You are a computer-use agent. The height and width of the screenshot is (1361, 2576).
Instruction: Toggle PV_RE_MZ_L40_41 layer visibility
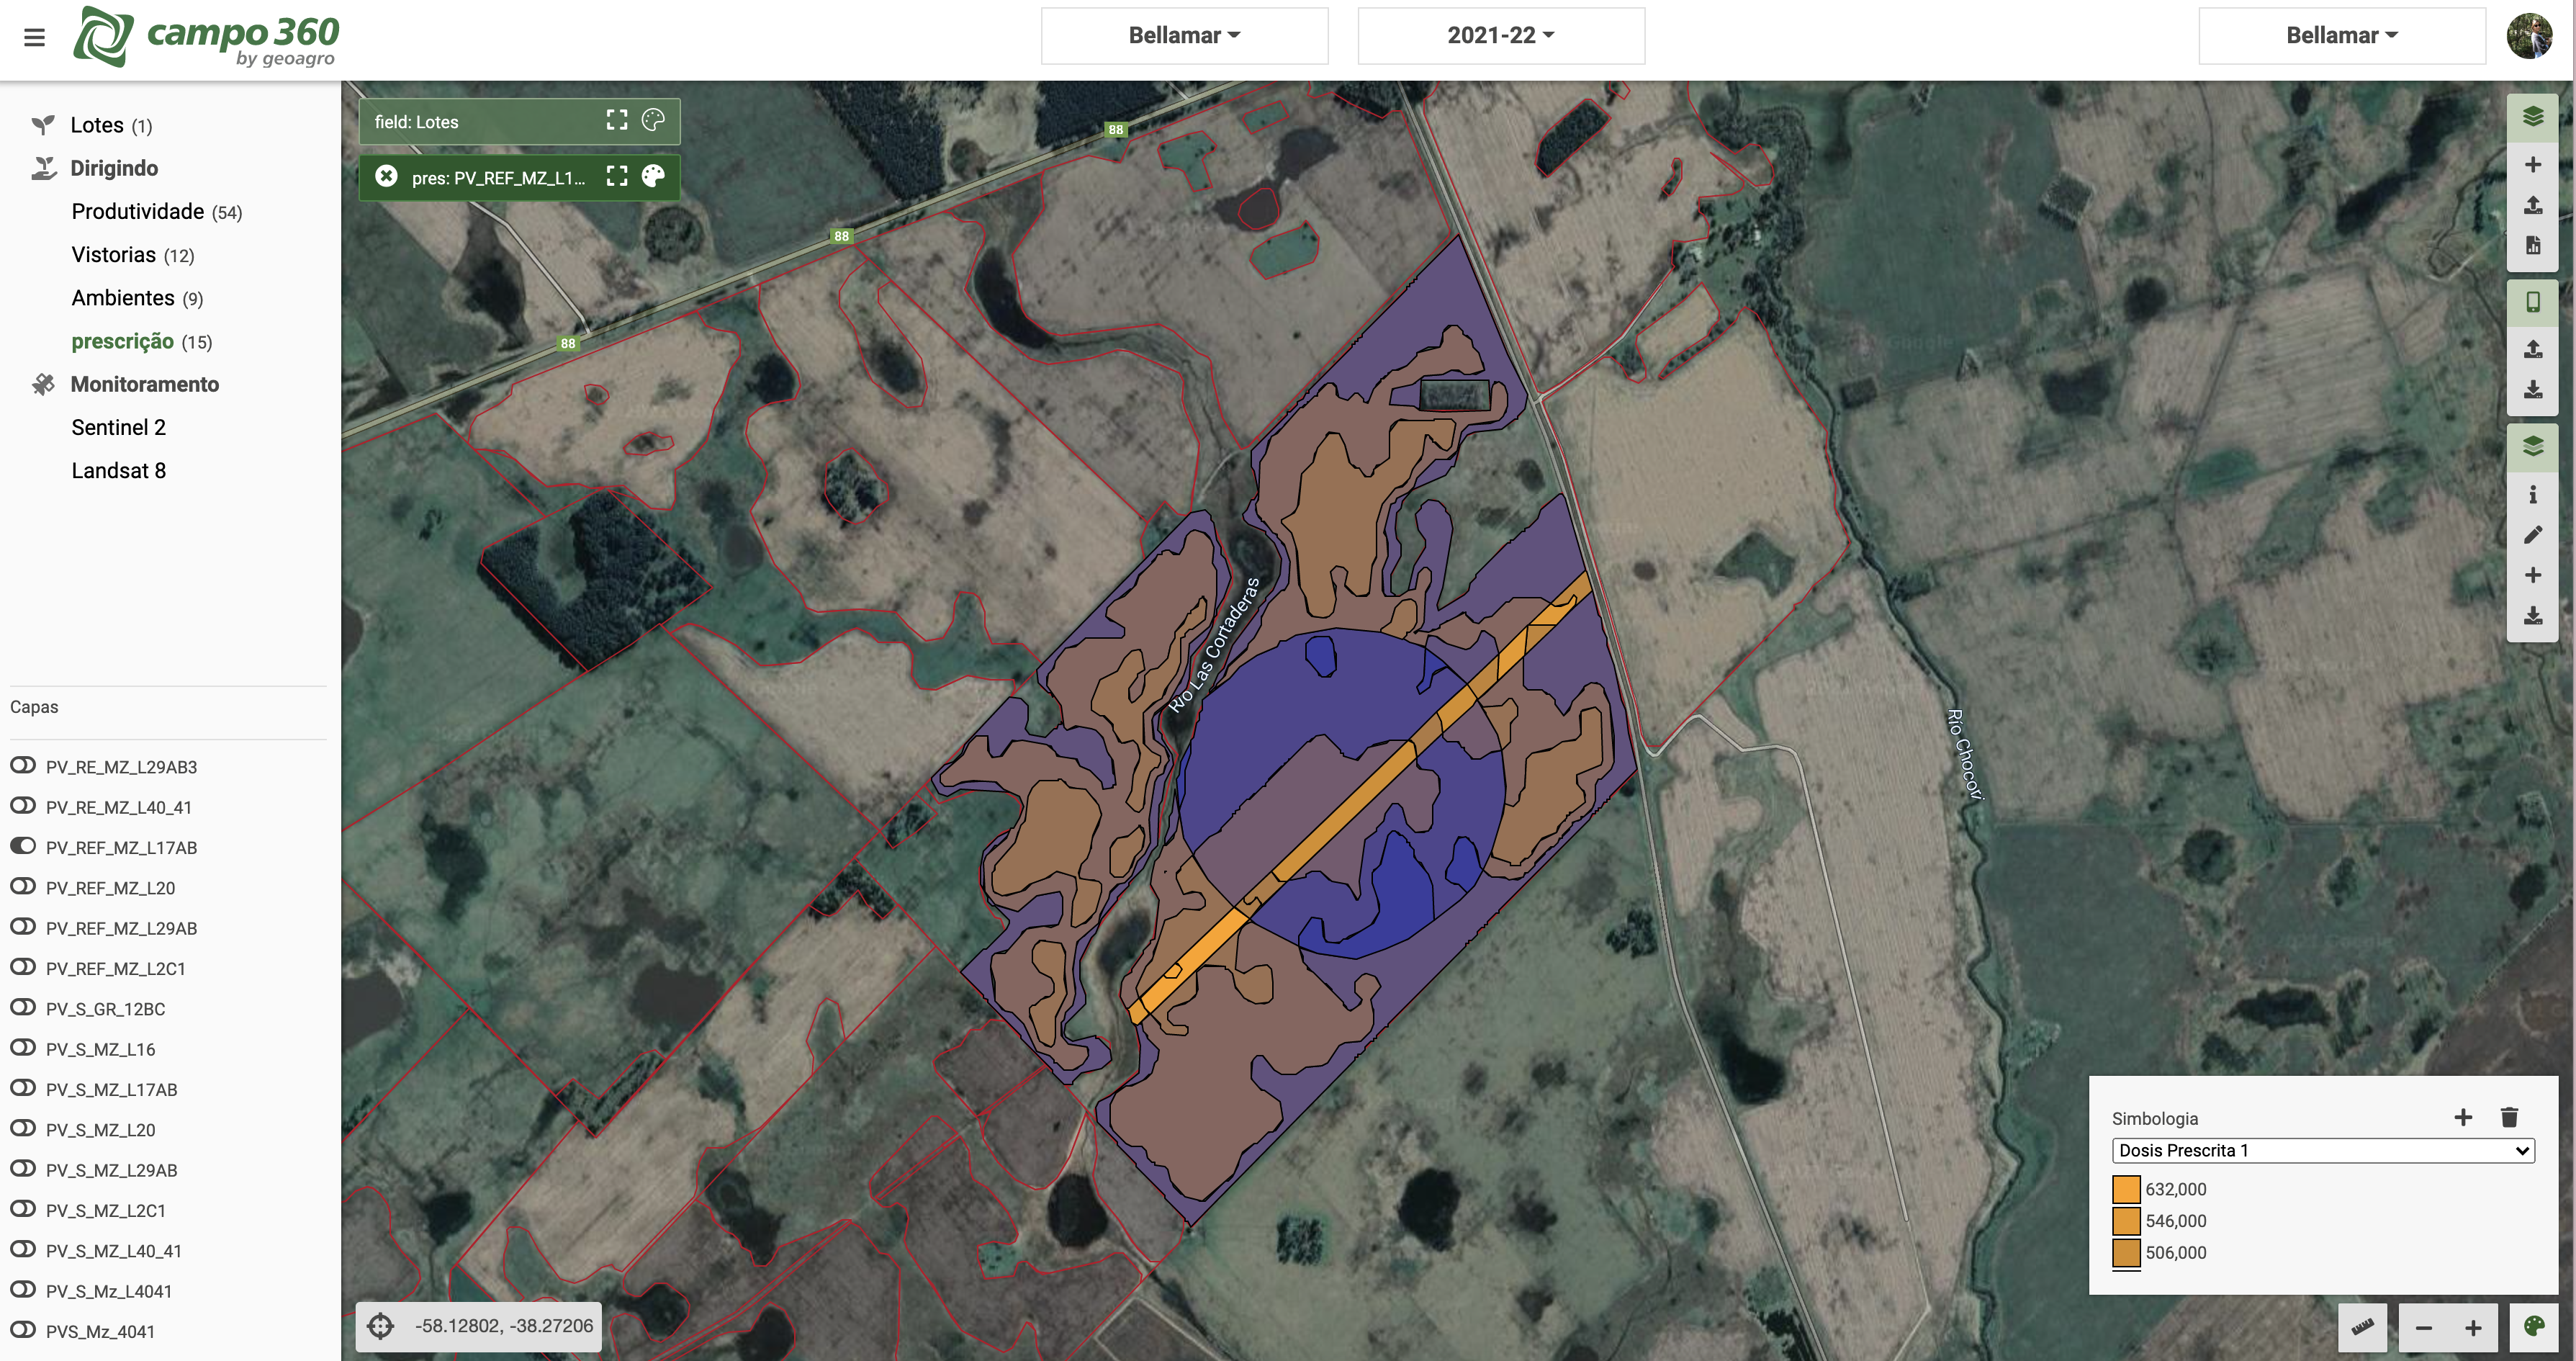pos(23,806)
